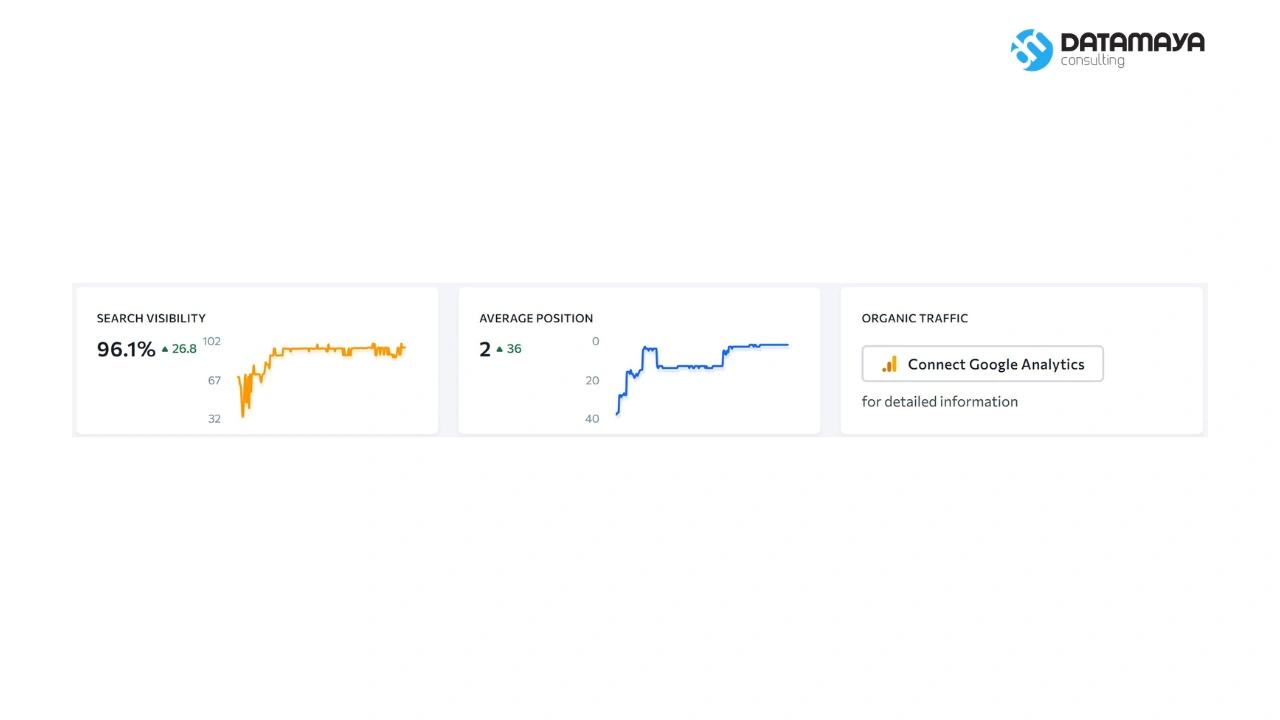Click the Google Analytics bar chart icon
Viewport: 1280px width, 720px height.
point(889,364)
